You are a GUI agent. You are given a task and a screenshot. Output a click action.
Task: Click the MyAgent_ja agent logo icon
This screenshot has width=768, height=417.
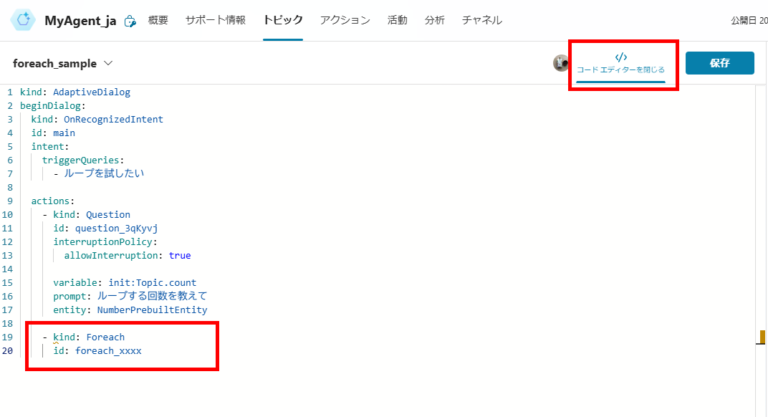(x=22, y=20)
